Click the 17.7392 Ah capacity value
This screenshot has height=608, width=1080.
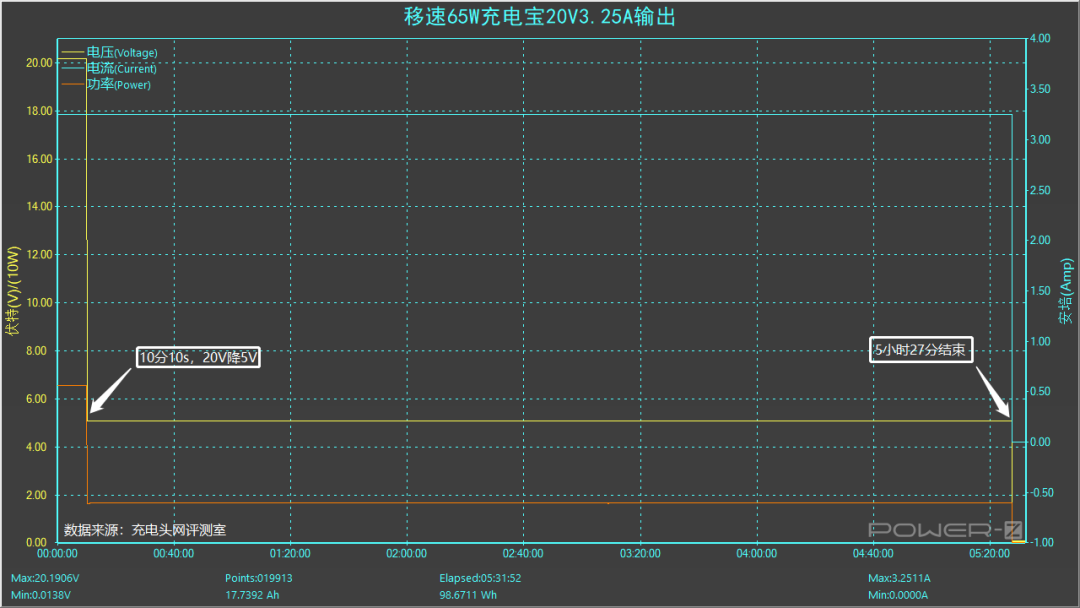pyautogui.click(x=252, y=595)
